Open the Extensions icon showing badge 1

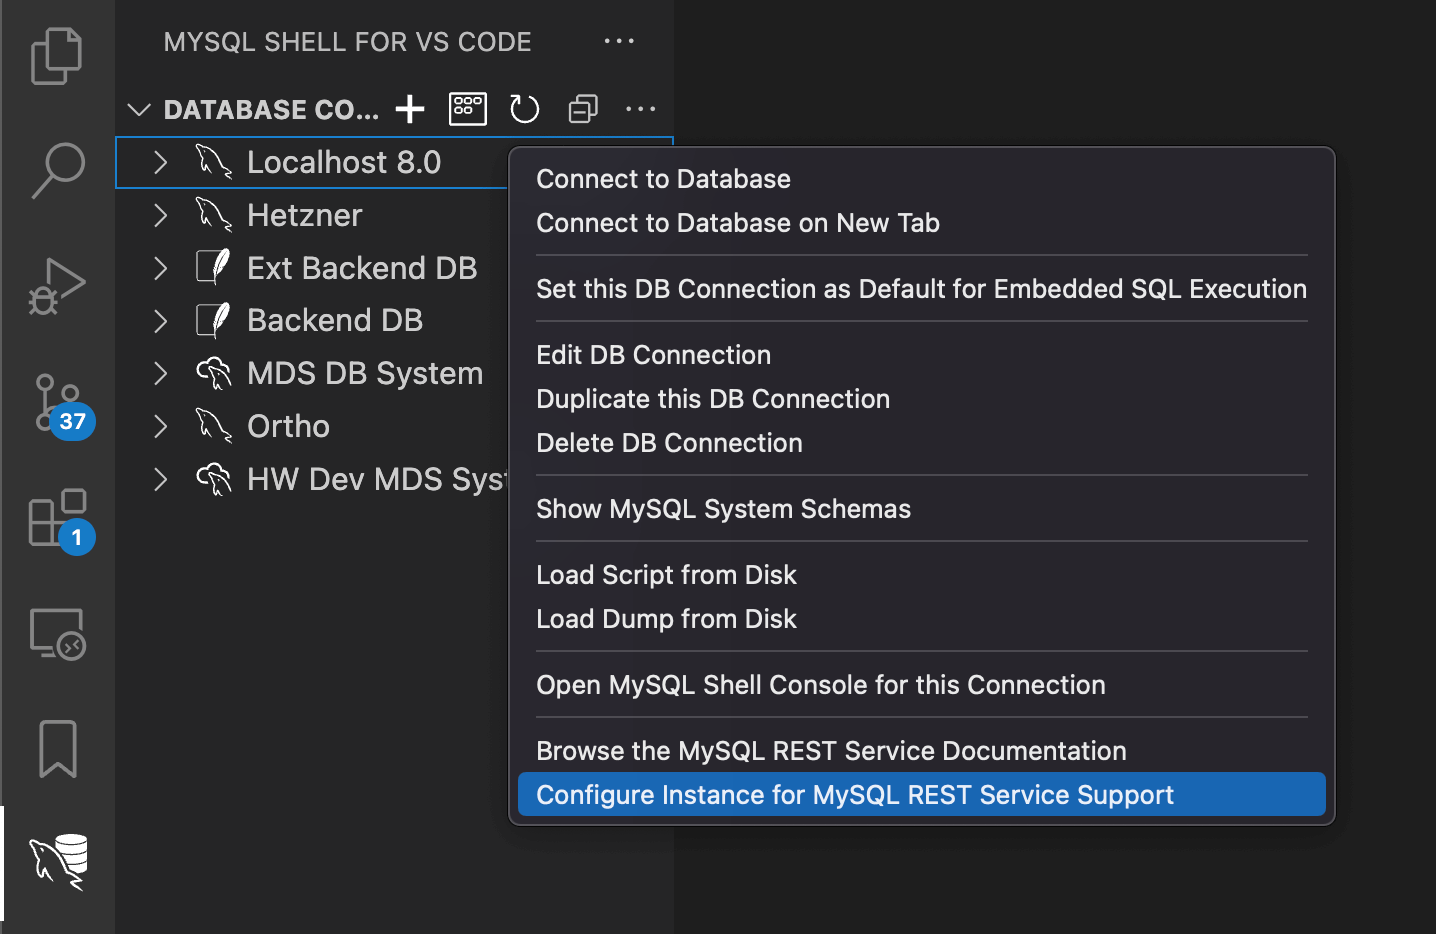[x=57, y=518]
